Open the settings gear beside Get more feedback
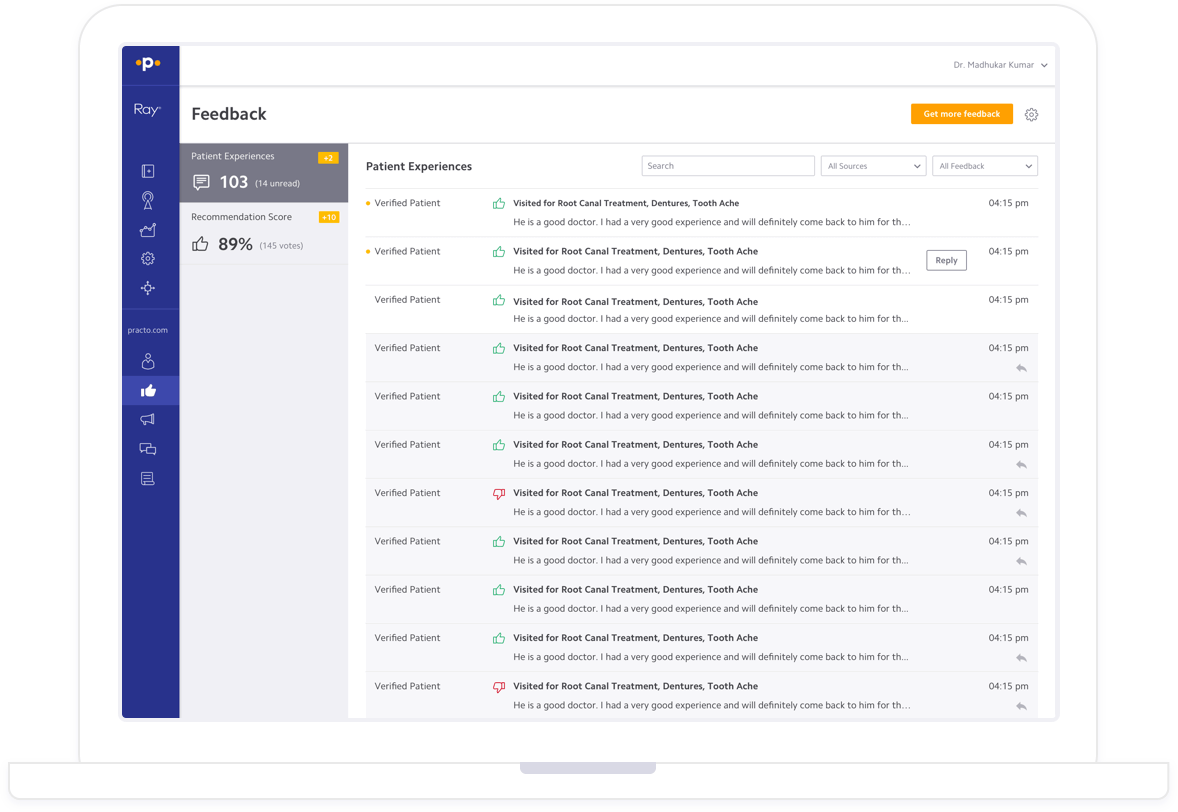 pyautogui.click(x=1031, y=114)
